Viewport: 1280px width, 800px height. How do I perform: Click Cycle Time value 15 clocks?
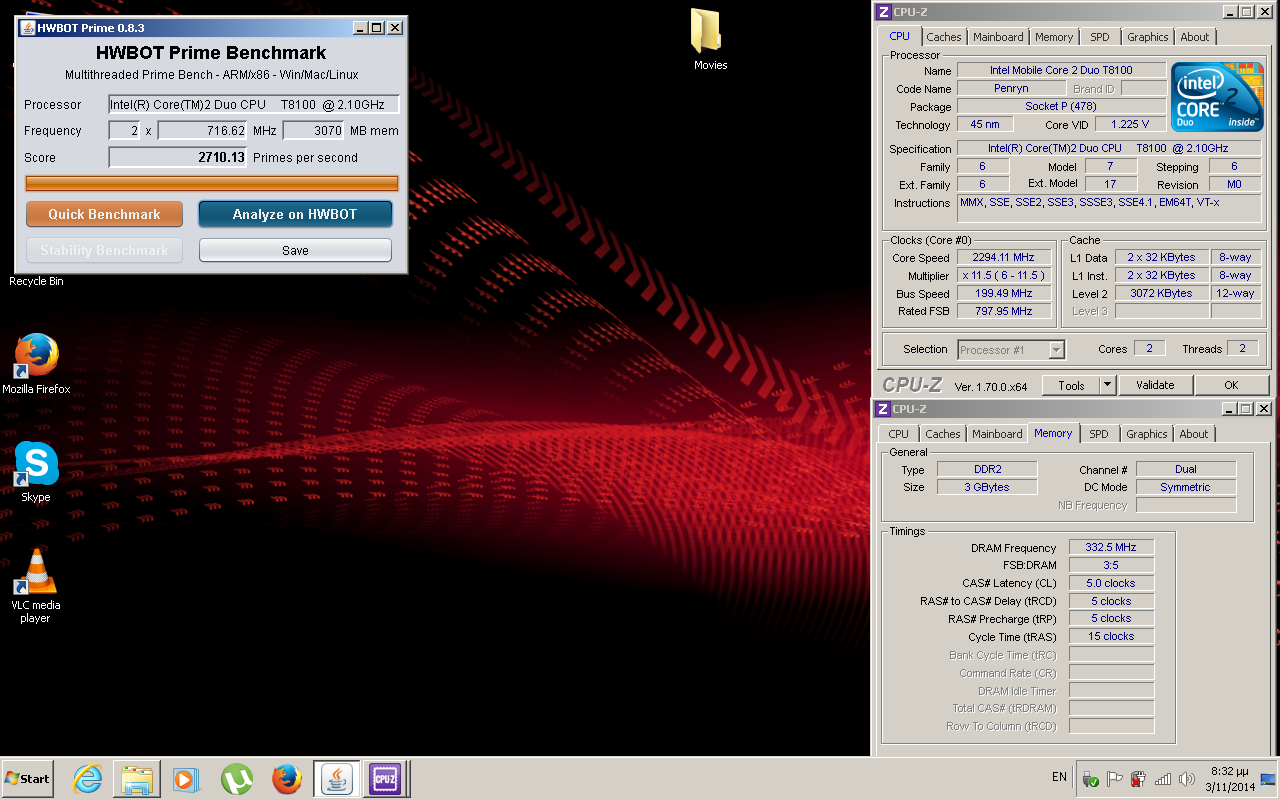point(1111,636)
